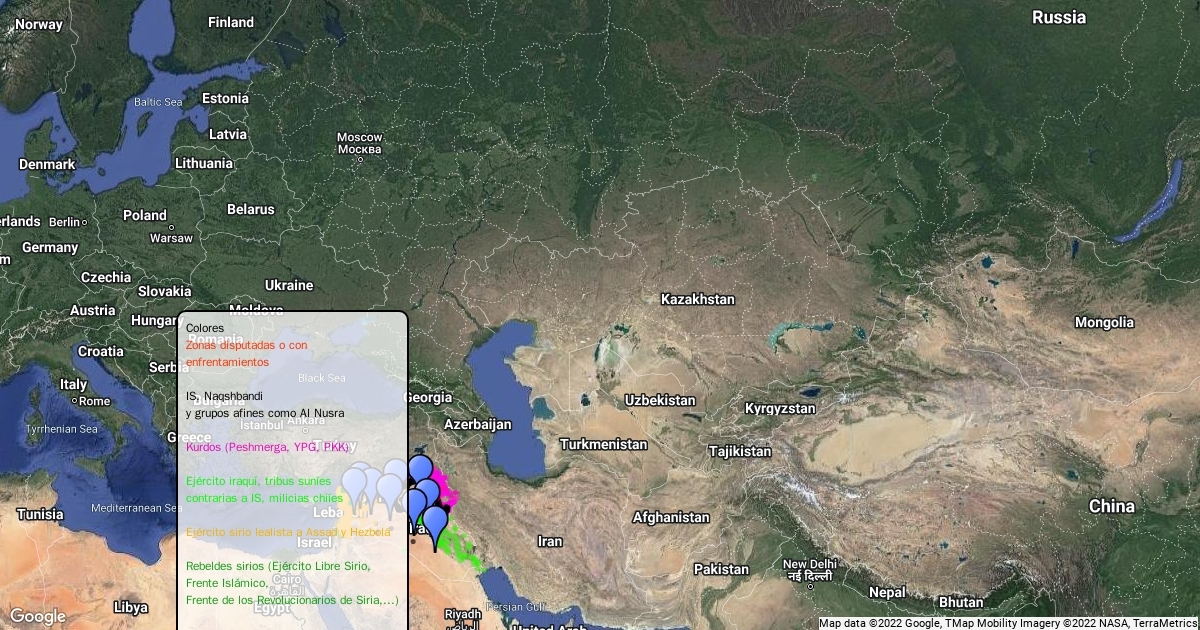Click the 'Berlin' city label
Image resolution: width=1200 pixels, height=630 pixels.
[x=64, y=222]
